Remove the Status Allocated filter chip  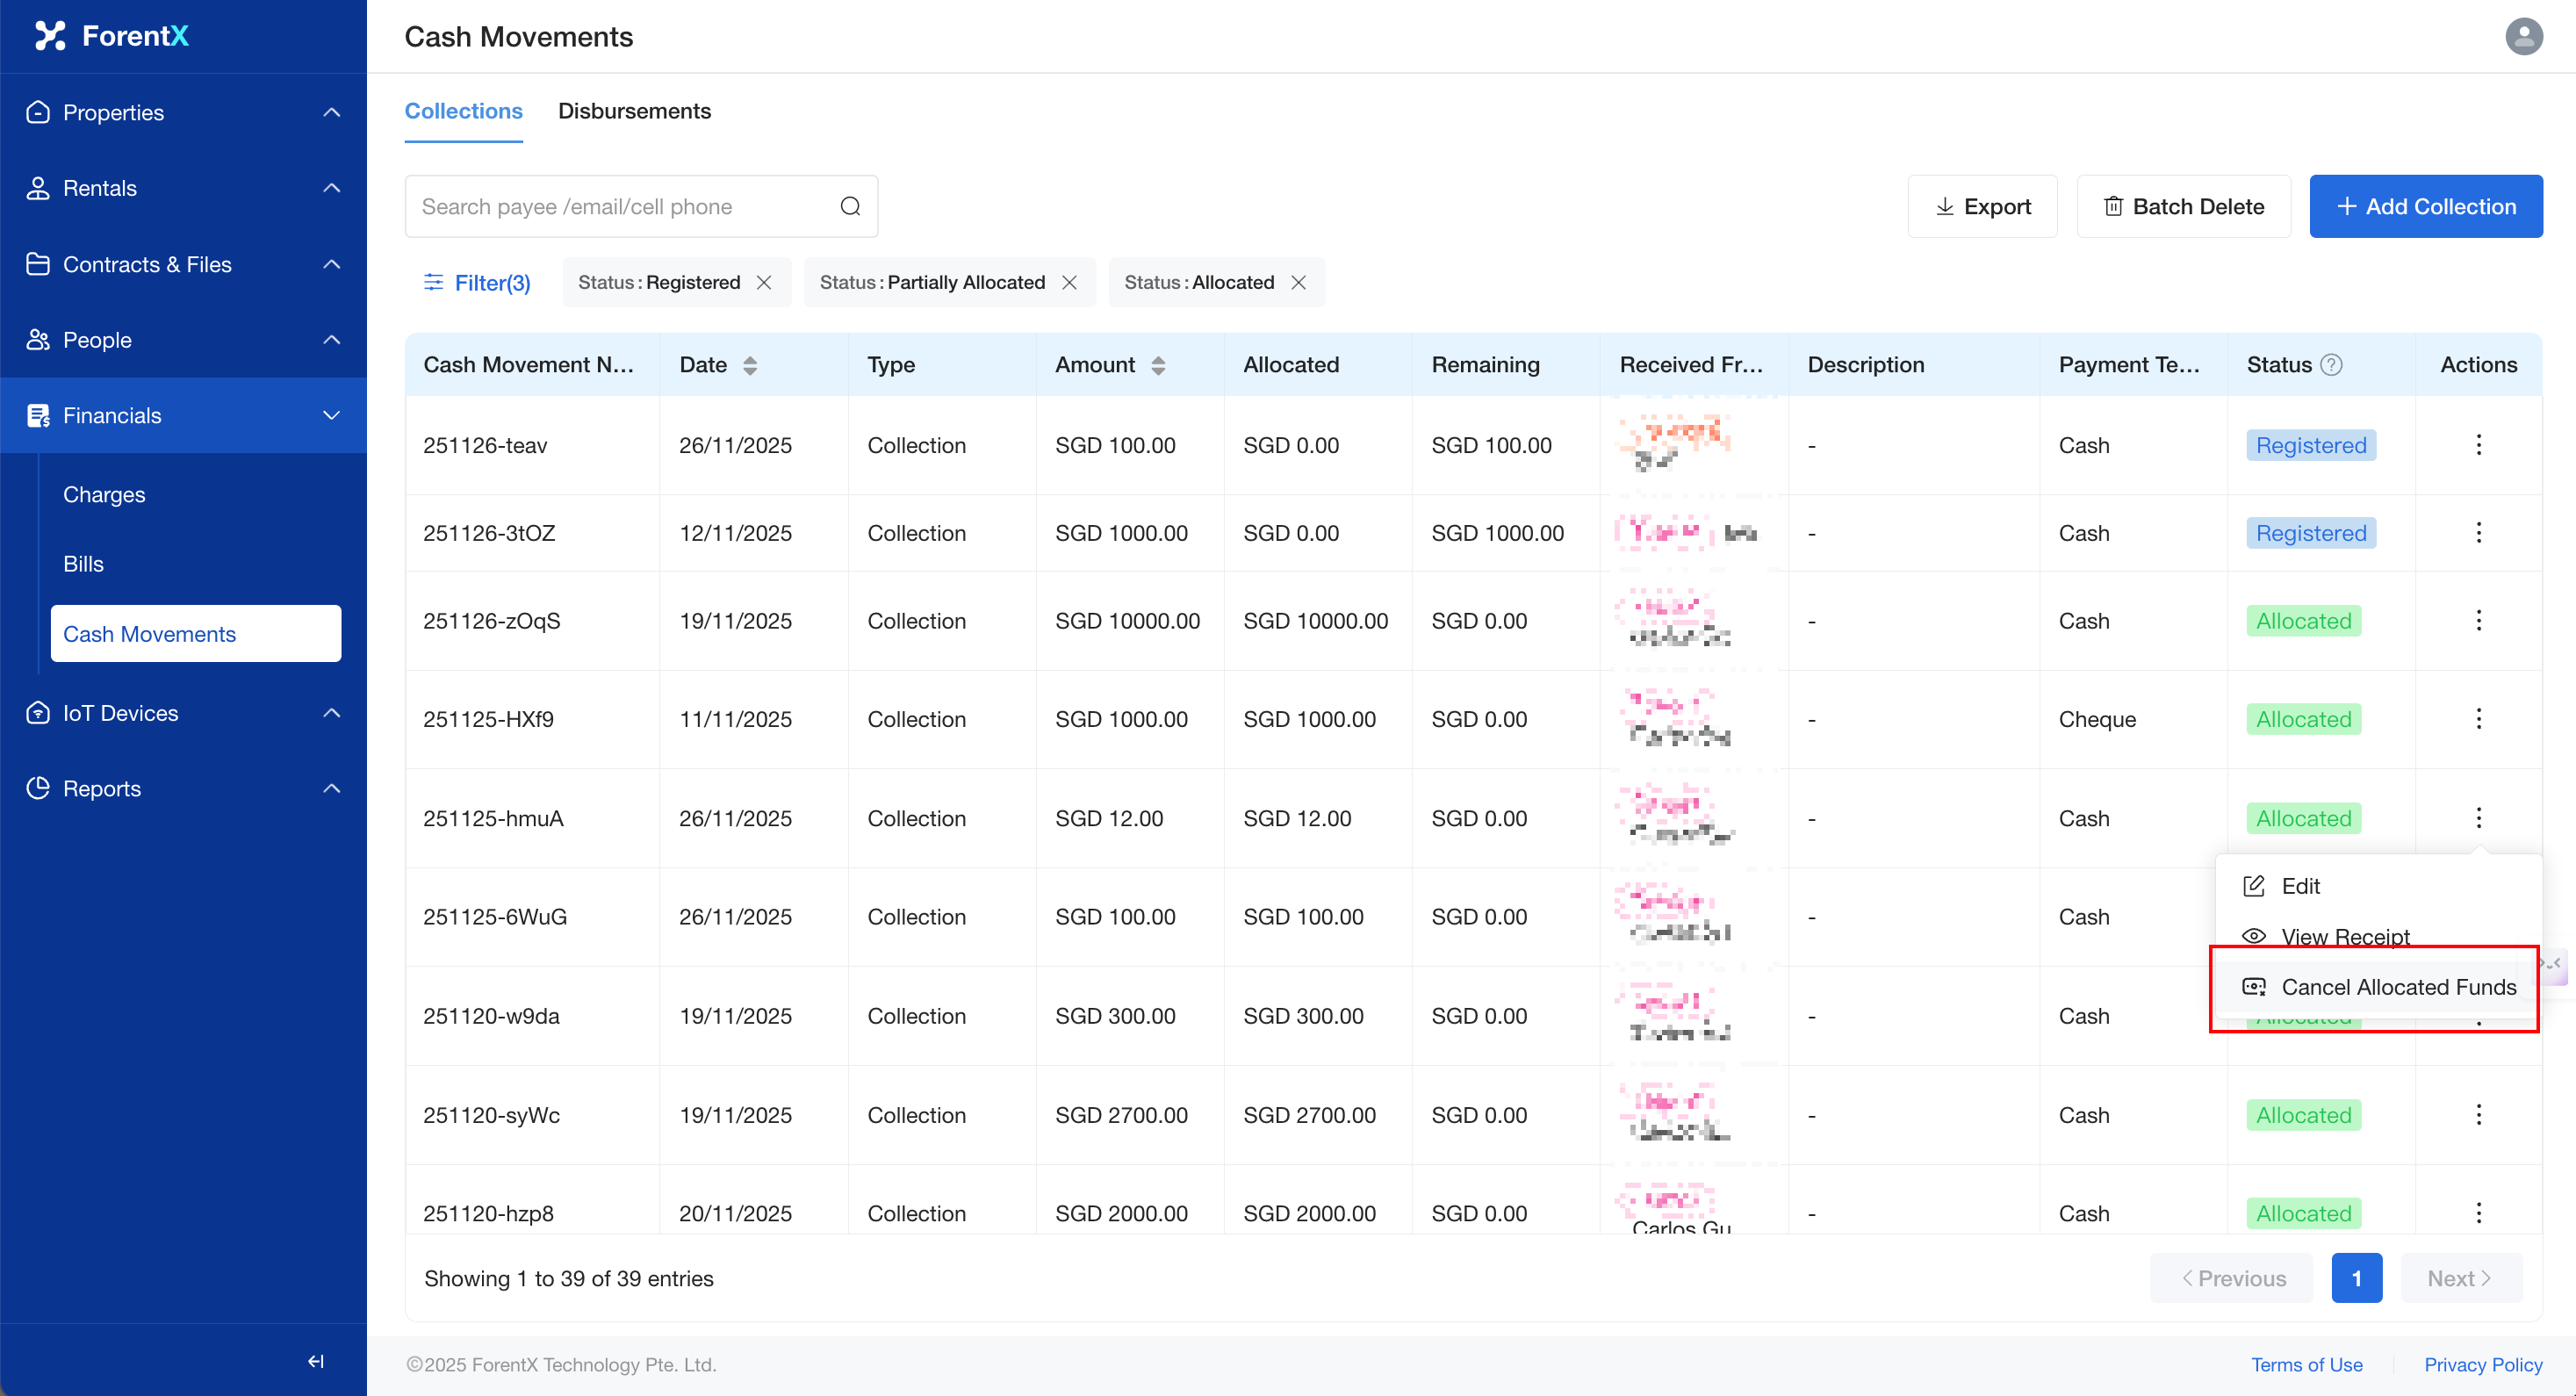coord(1298,283)
